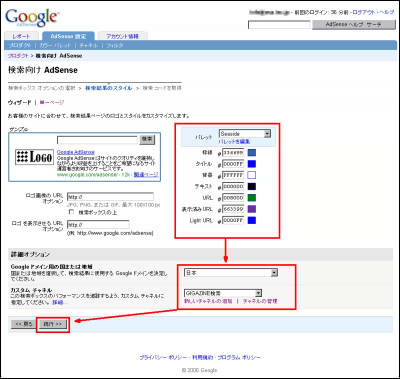Click the ログアウト link
Screen dimensions: 400x379
pyautogui.click(x=365, y=12)
